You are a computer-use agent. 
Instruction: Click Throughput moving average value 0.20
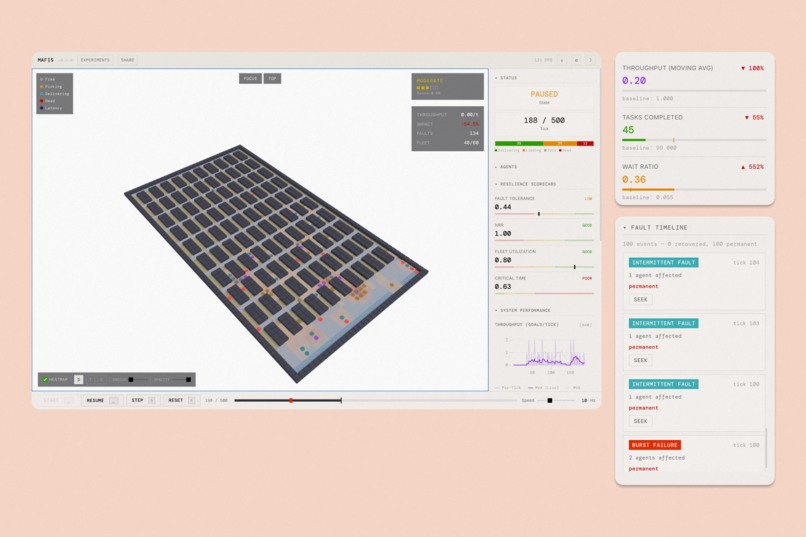click(634, 81)
